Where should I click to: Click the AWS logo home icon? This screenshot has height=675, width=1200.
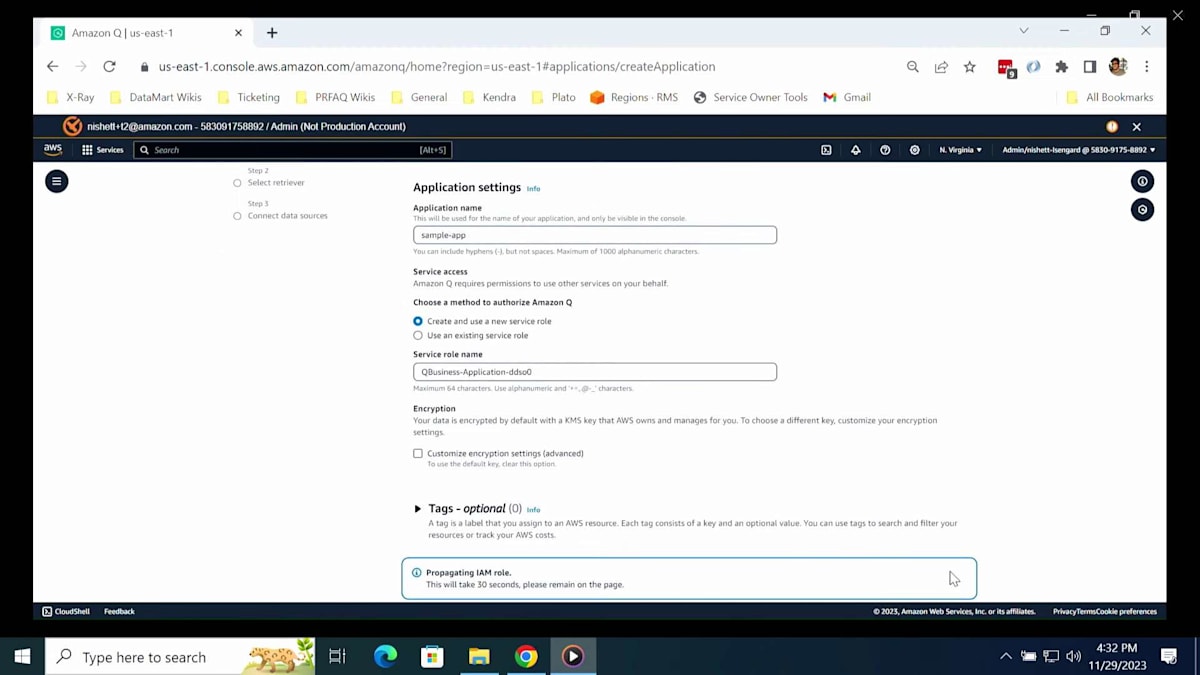click(53, 150)
